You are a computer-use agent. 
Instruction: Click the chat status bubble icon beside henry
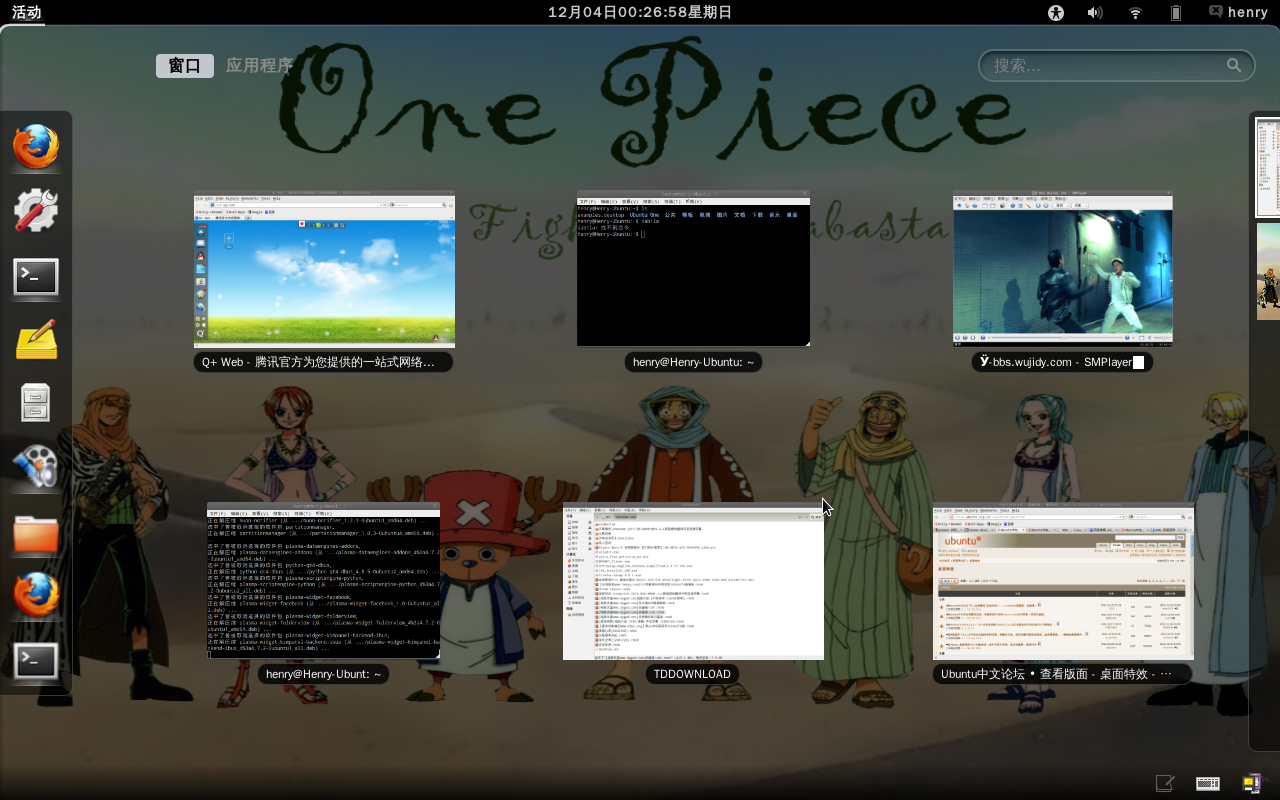pyautogui.click(x=1216, y=11)
